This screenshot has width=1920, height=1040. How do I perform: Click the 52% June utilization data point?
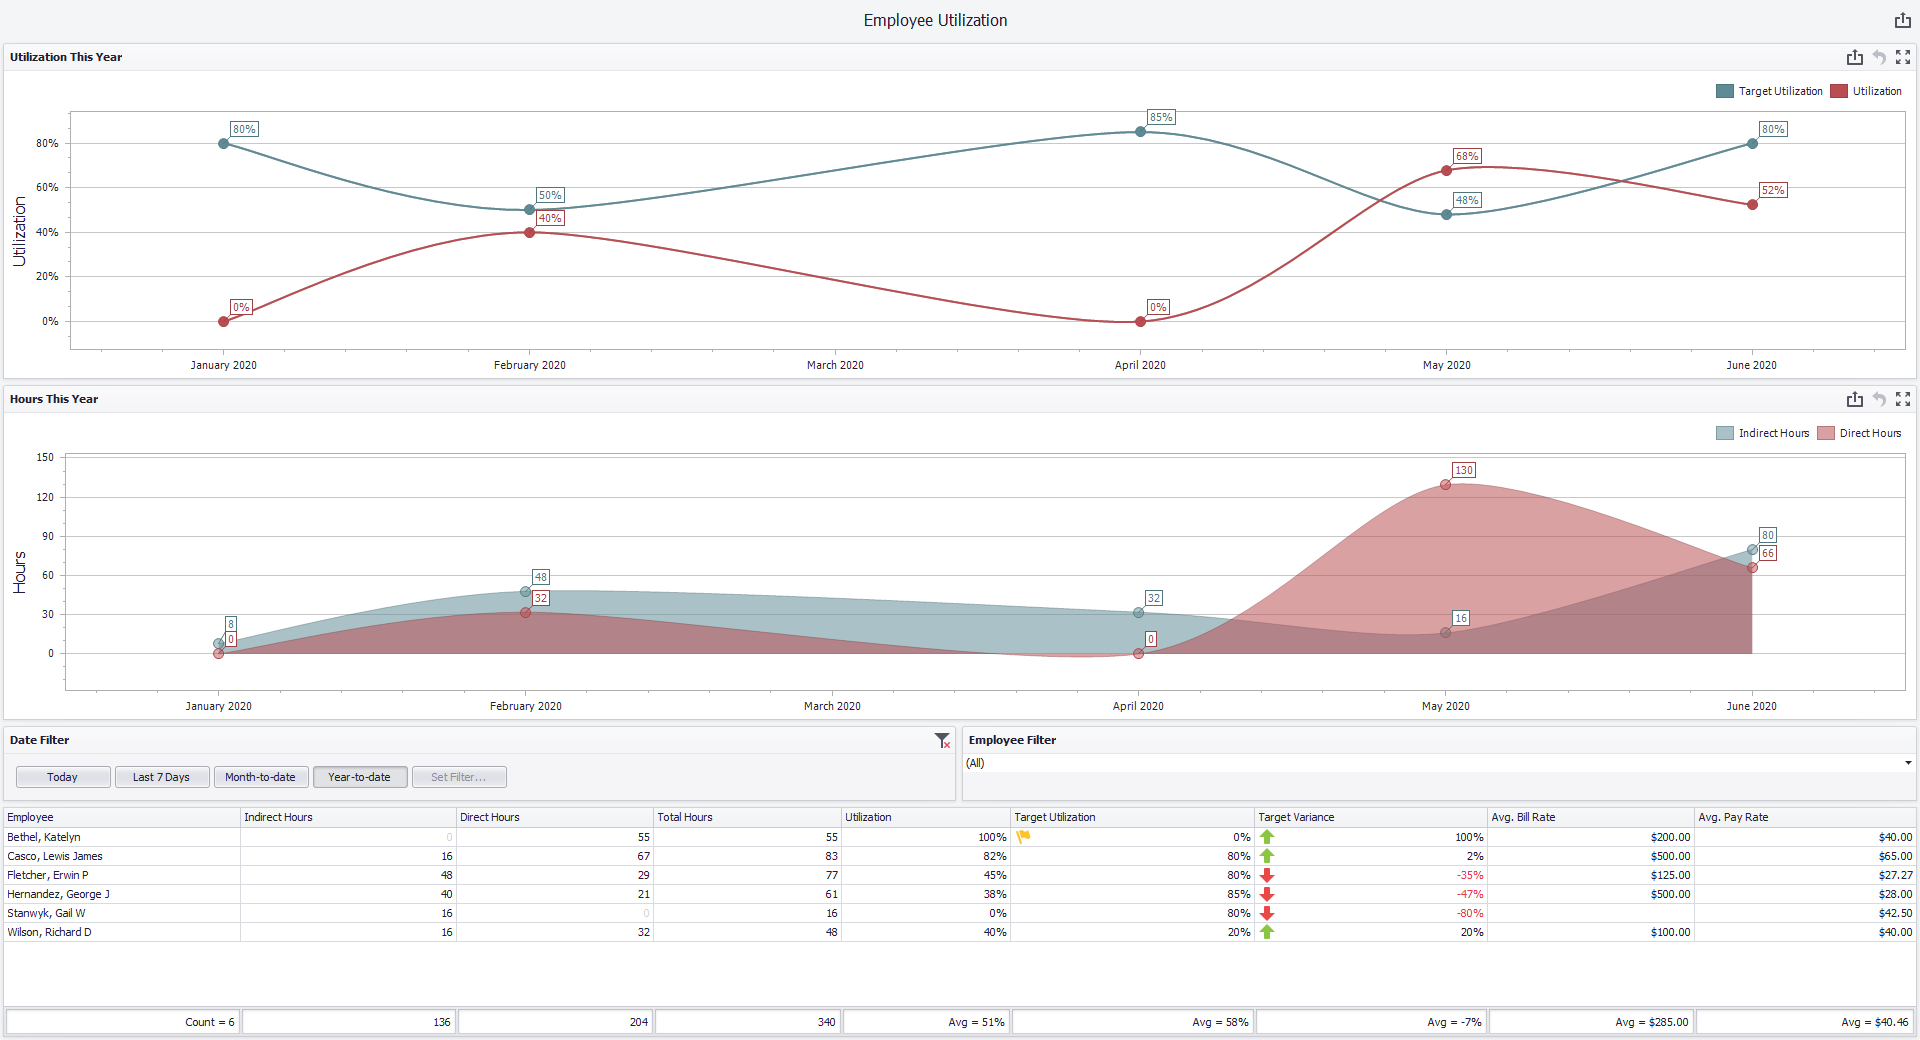click(x=1752, y=205)
